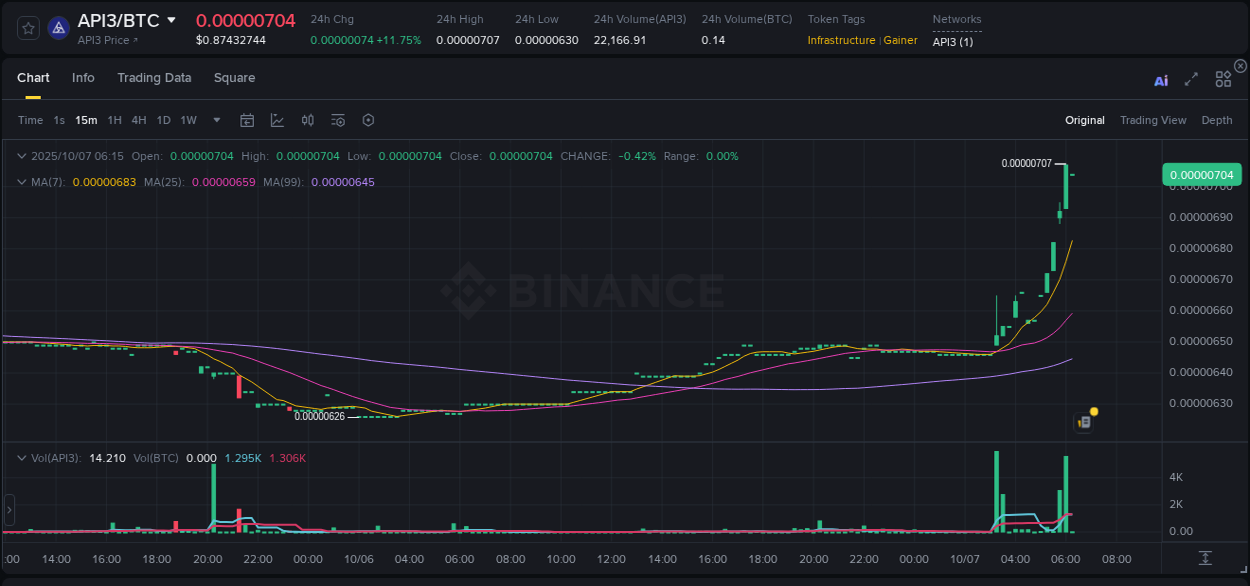Select the OHLC candles display icon
The width and height of the screenshot is (1250, 586).
[308, 120]
